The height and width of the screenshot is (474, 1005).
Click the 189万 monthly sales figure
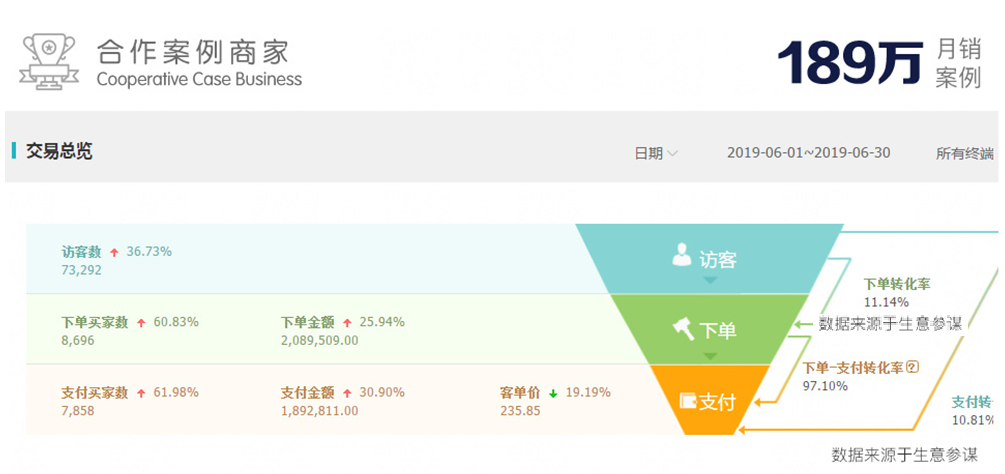click(x=850, y=62)
